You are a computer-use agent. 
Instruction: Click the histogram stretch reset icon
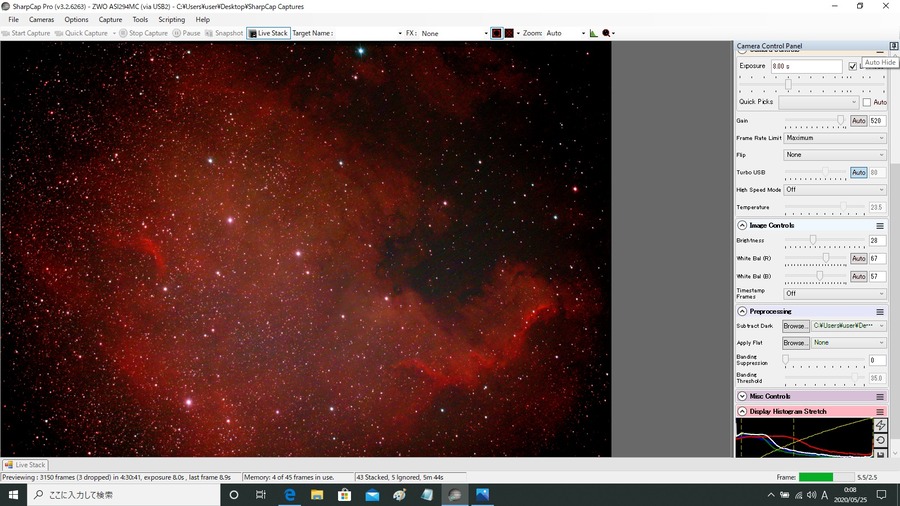point(880,440)
